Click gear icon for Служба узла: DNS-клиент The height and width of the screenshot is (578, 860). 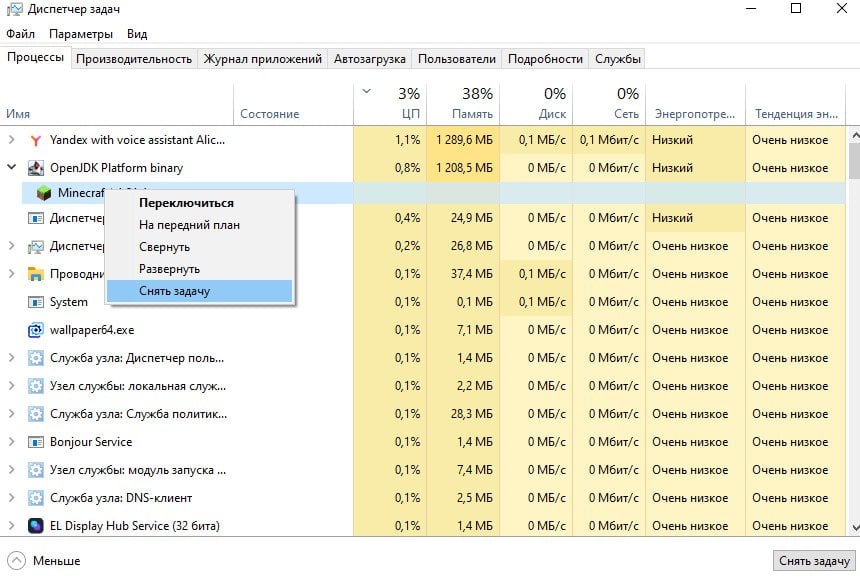tap(36, 498)
